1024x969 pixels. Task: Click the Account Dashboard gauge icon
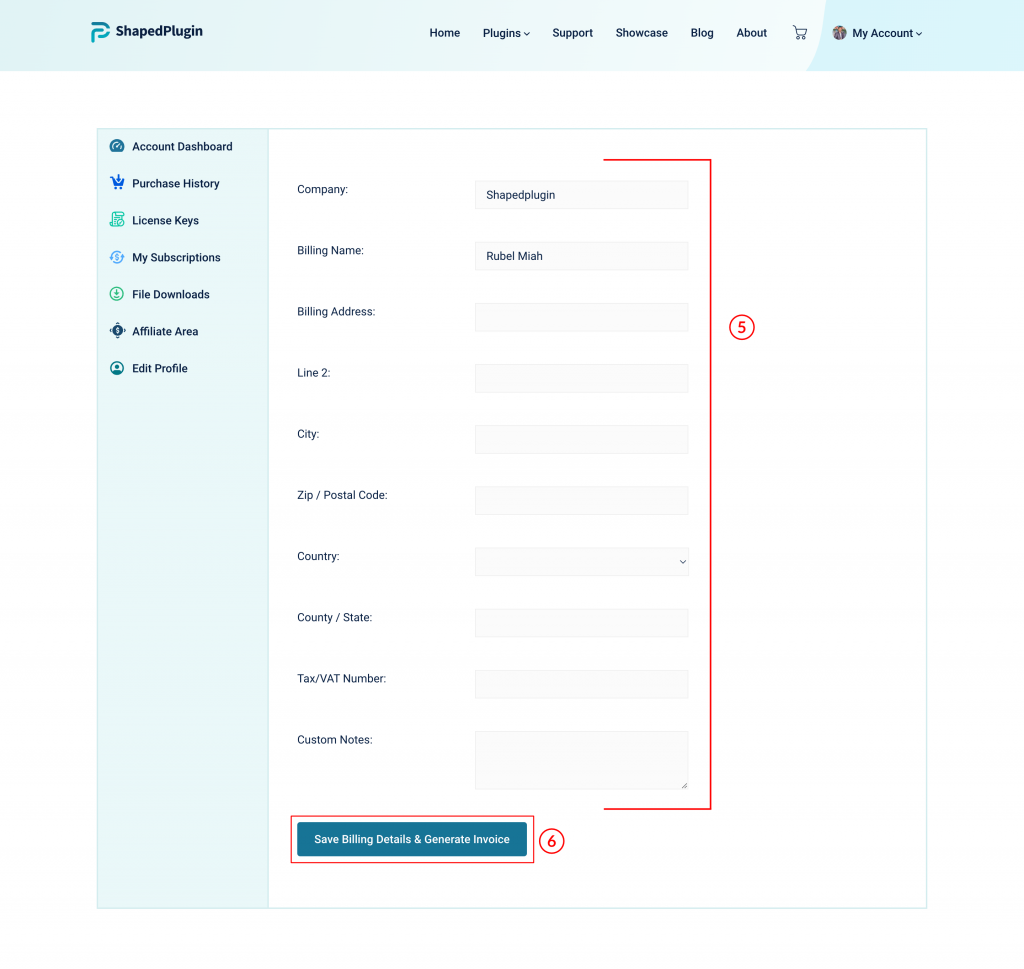117,146
